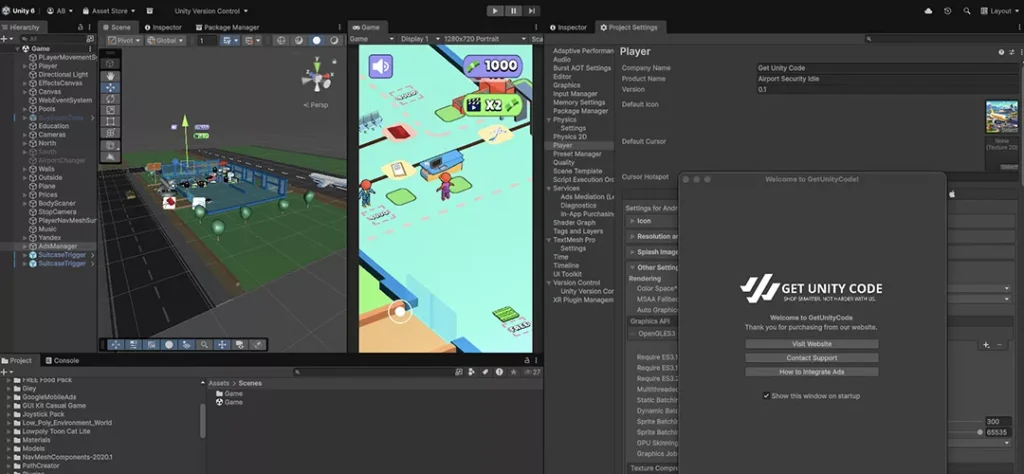
Task: Click the Visit Website button
Action: point(811,344)
